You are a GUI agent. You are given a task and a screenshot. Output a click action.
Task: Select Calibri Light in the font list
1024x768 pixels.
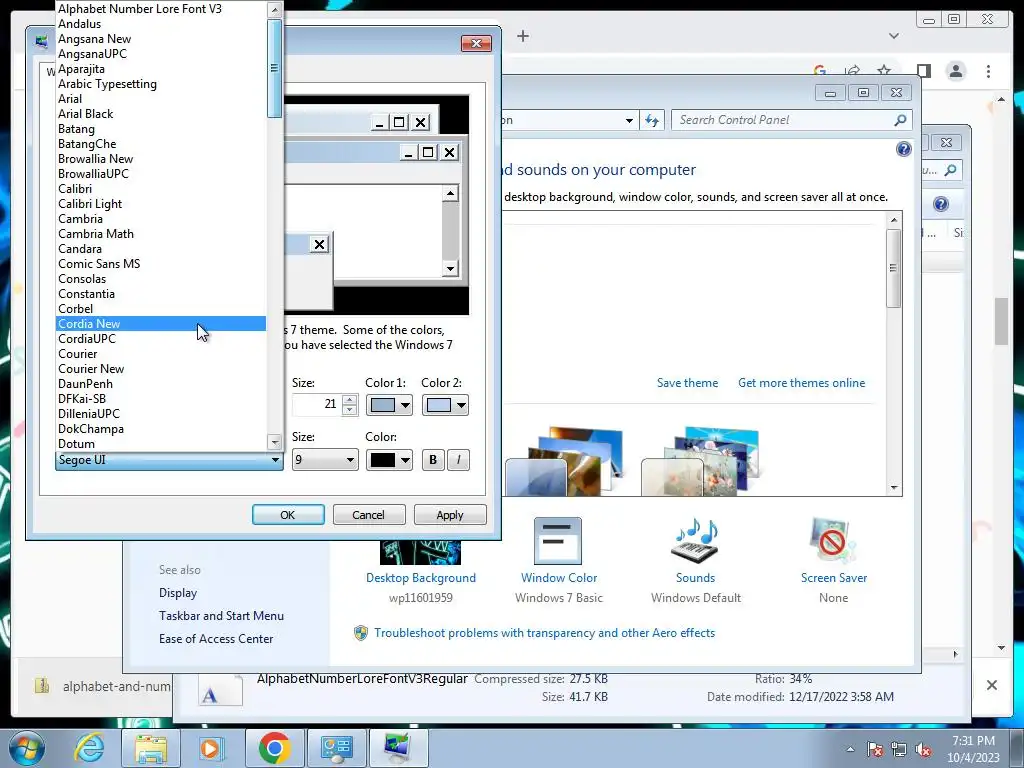tap(161, 204)
